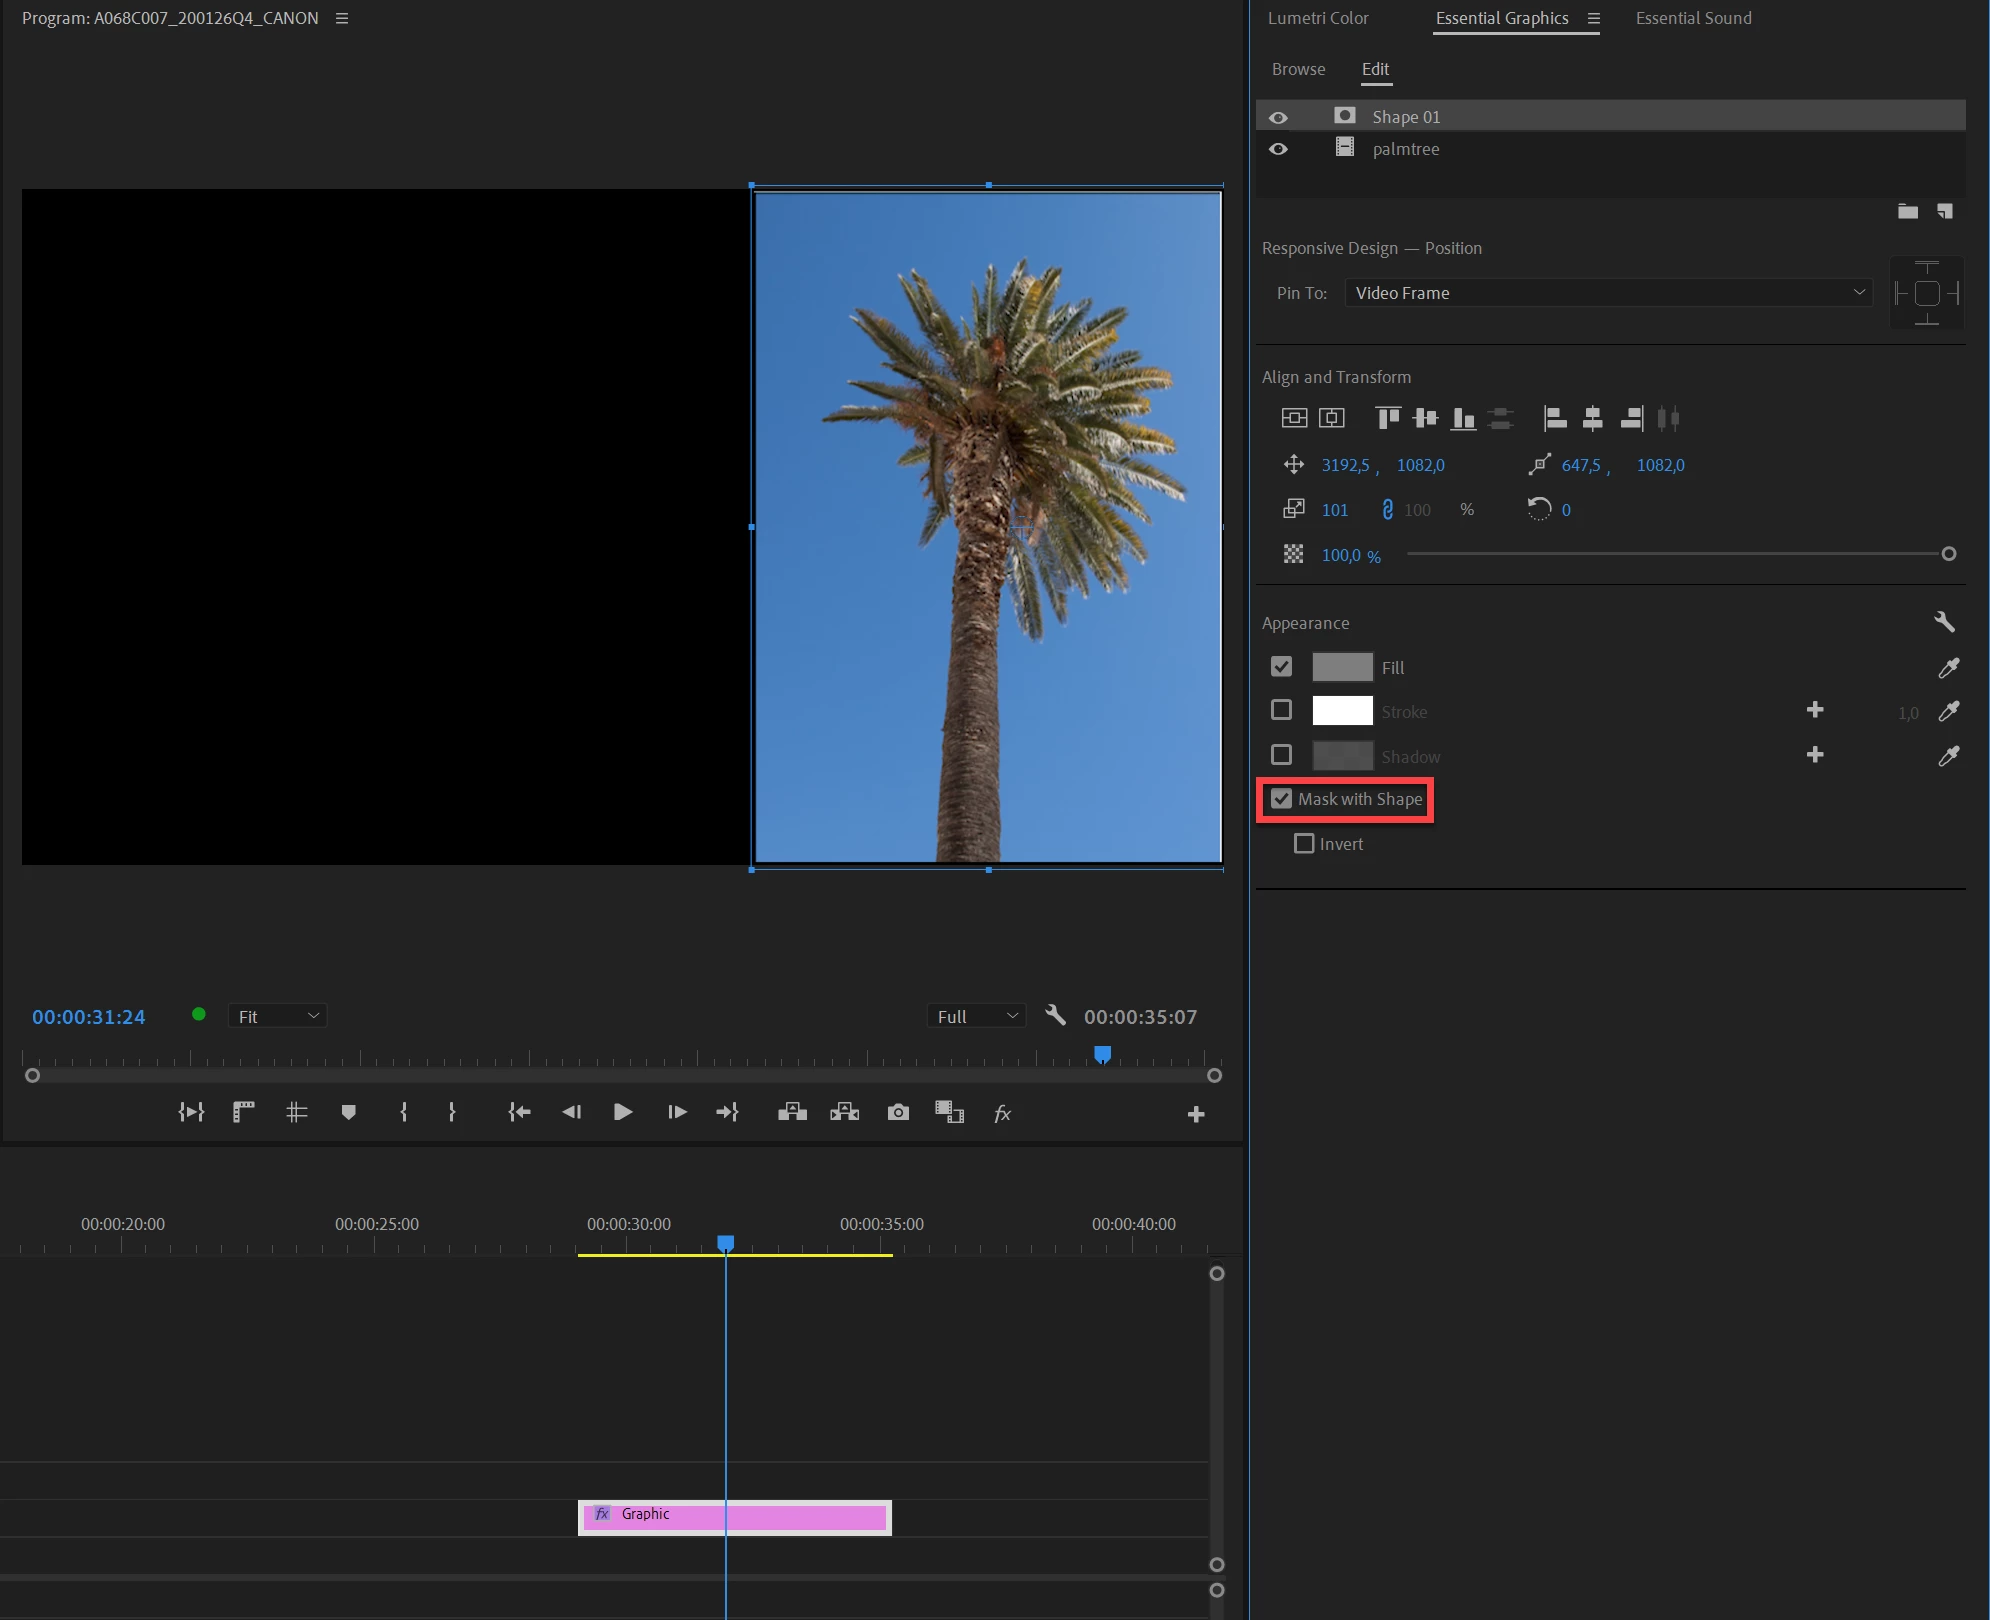Switch to the Browse tab
This screenshot has width=1990, height=1620.
[1298, 69]
